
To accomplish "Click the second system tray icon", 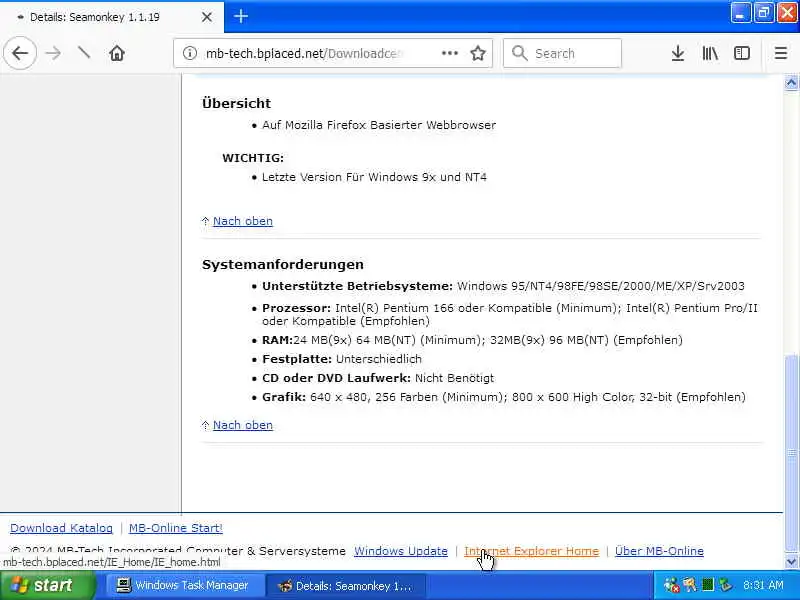I will 690,585.
